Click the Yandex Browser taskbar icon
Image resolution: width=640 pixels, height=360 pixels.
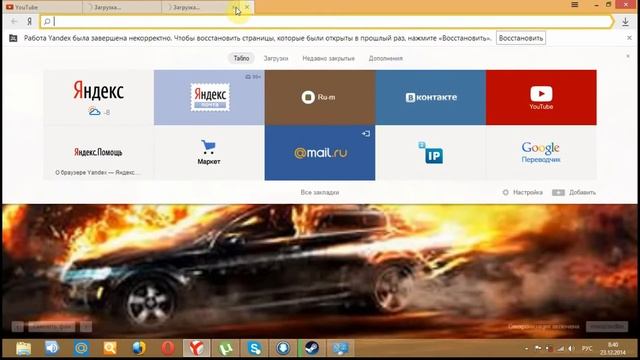(x=196, y=348)
